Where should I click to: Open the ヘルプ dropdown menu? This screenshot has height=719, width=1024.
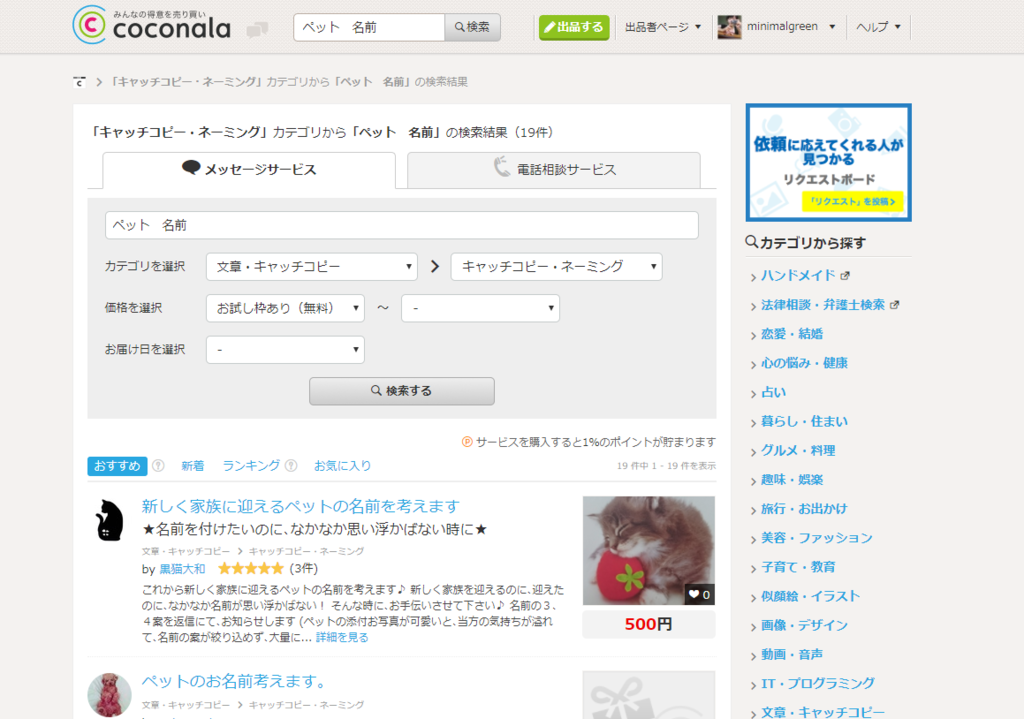878,27
